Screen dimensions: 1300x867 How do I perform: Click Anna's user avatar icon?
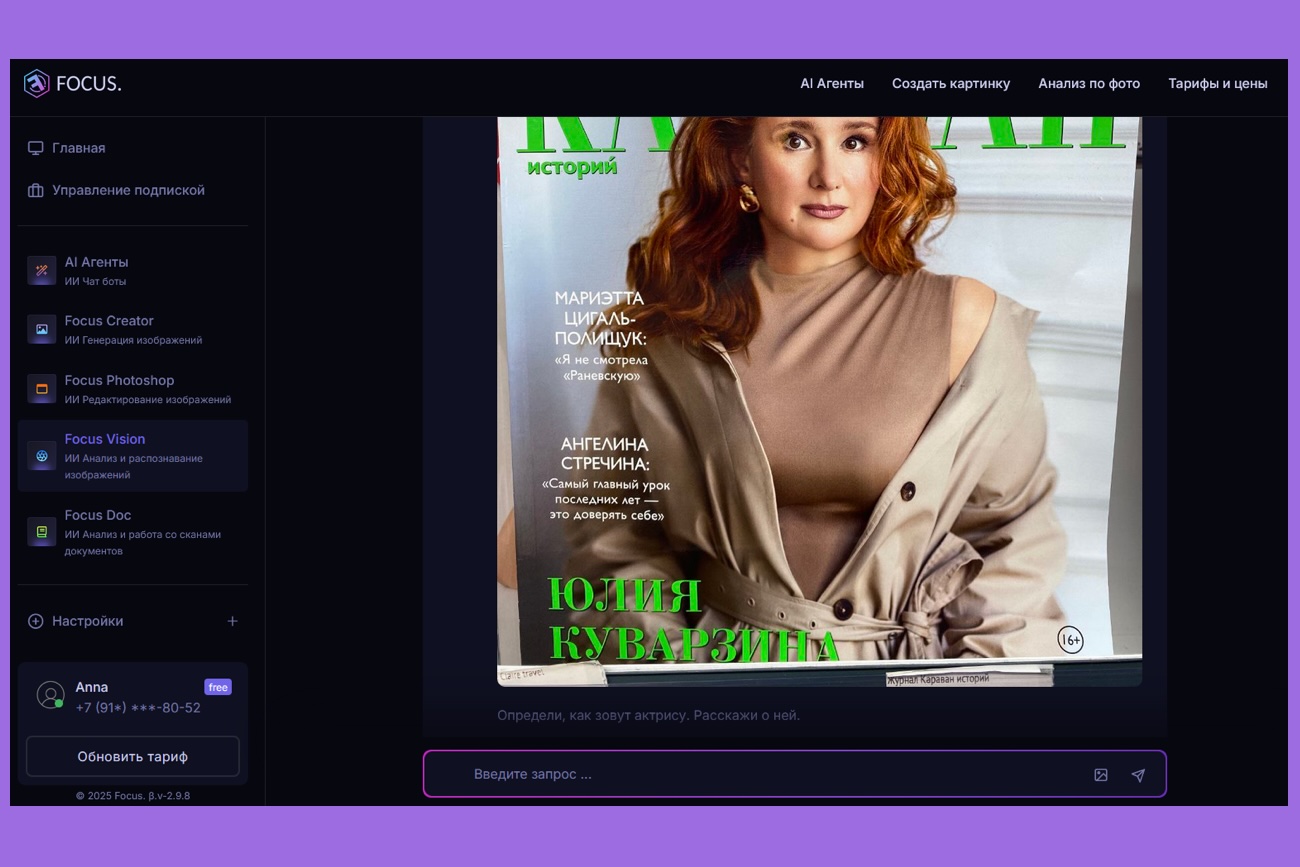click(50, 695)
